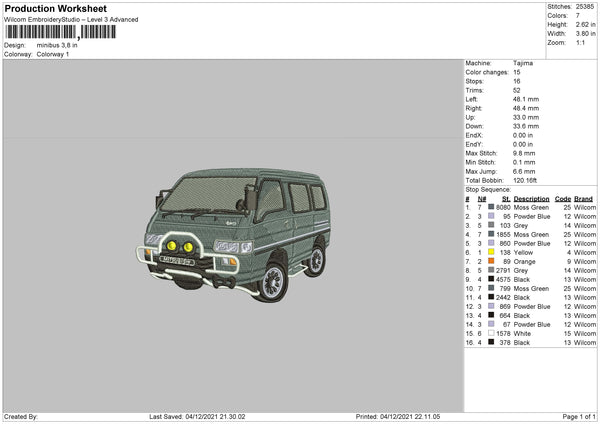Image resolution: width=600 pixels, height=424 pixels.
Task: Click the Grey swatch in stop 3
Action: 491,225
